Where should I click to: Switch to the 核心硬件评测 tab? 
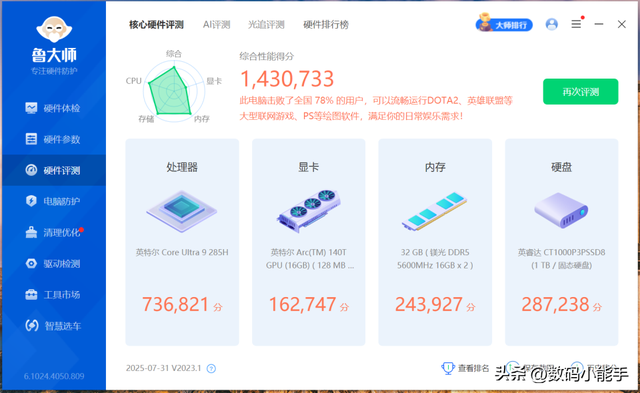coord(156,25)
